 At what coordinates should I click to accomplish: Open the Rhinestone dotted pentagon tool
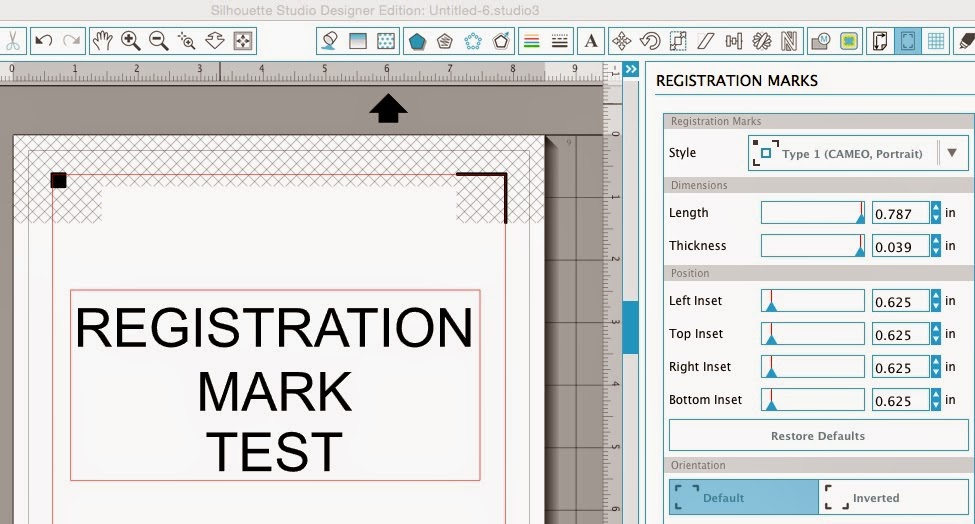click(473, 41)
